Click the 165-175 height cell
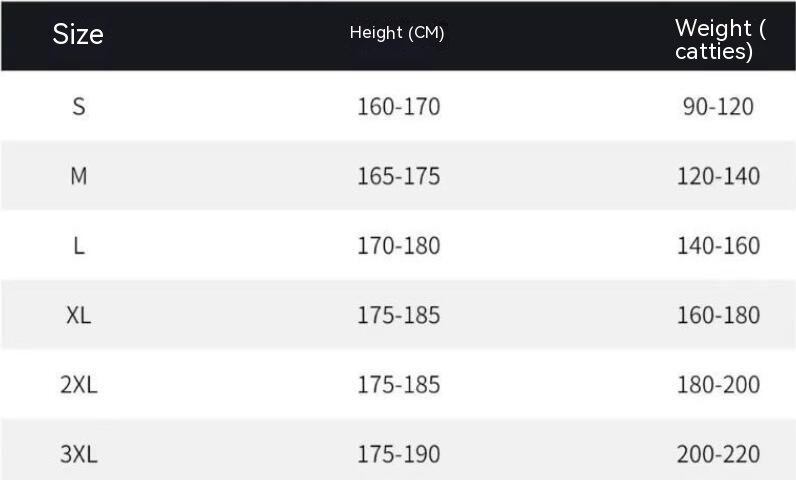Screen dimensions: 796x480 click(x=398, y=176)
